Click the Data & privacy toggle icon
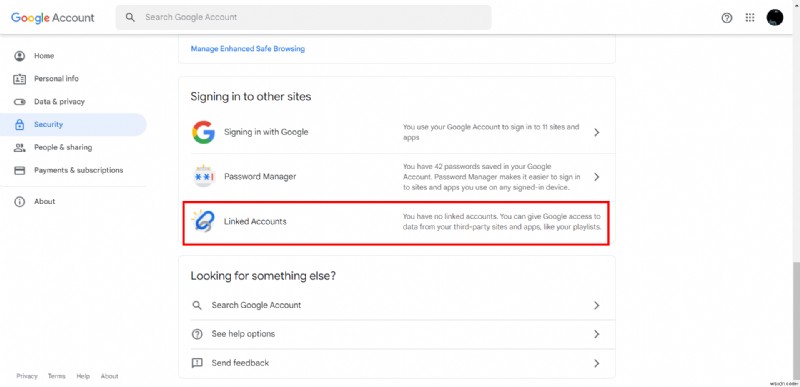 coord(19,102)
